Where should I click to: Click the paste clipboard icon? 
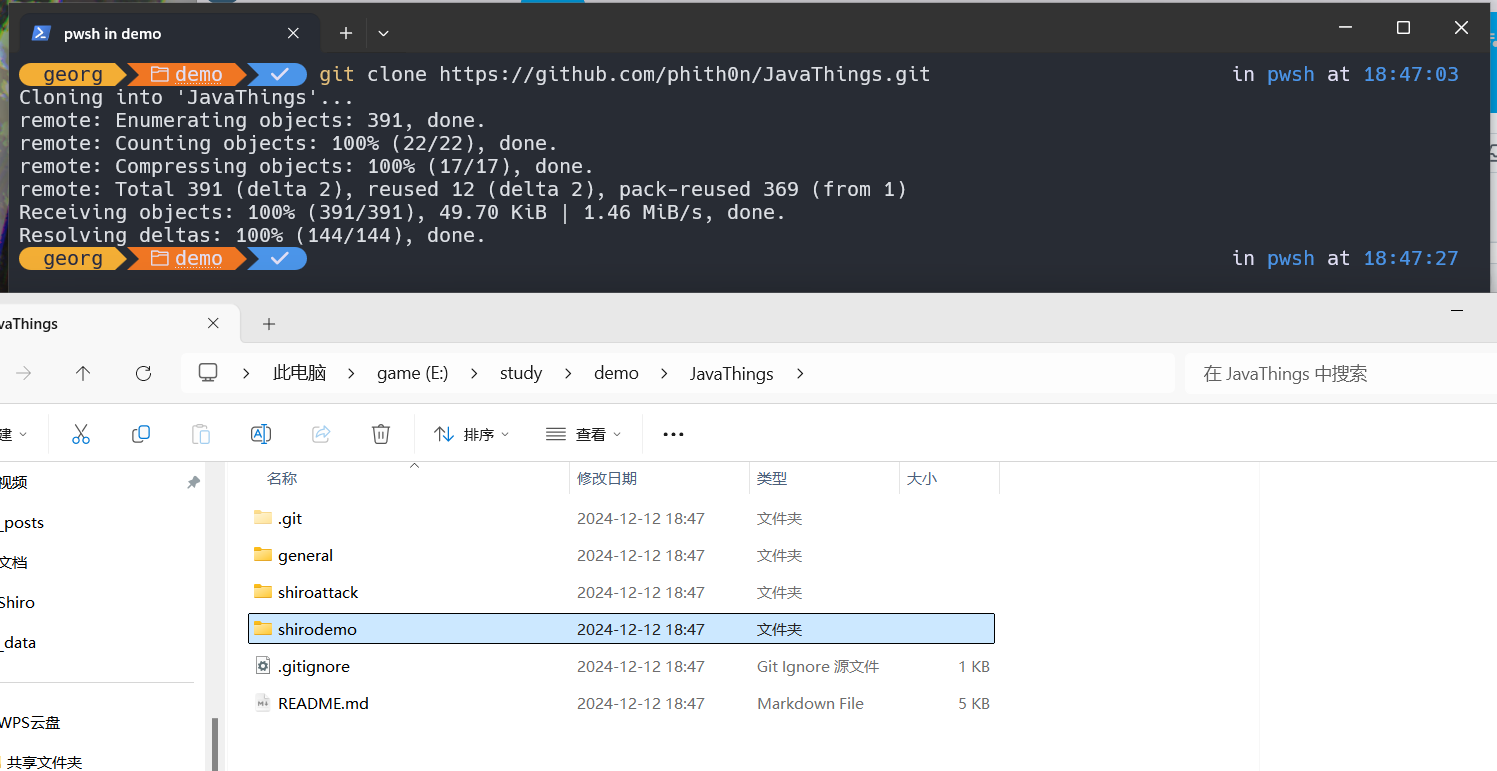pos(201,434)
